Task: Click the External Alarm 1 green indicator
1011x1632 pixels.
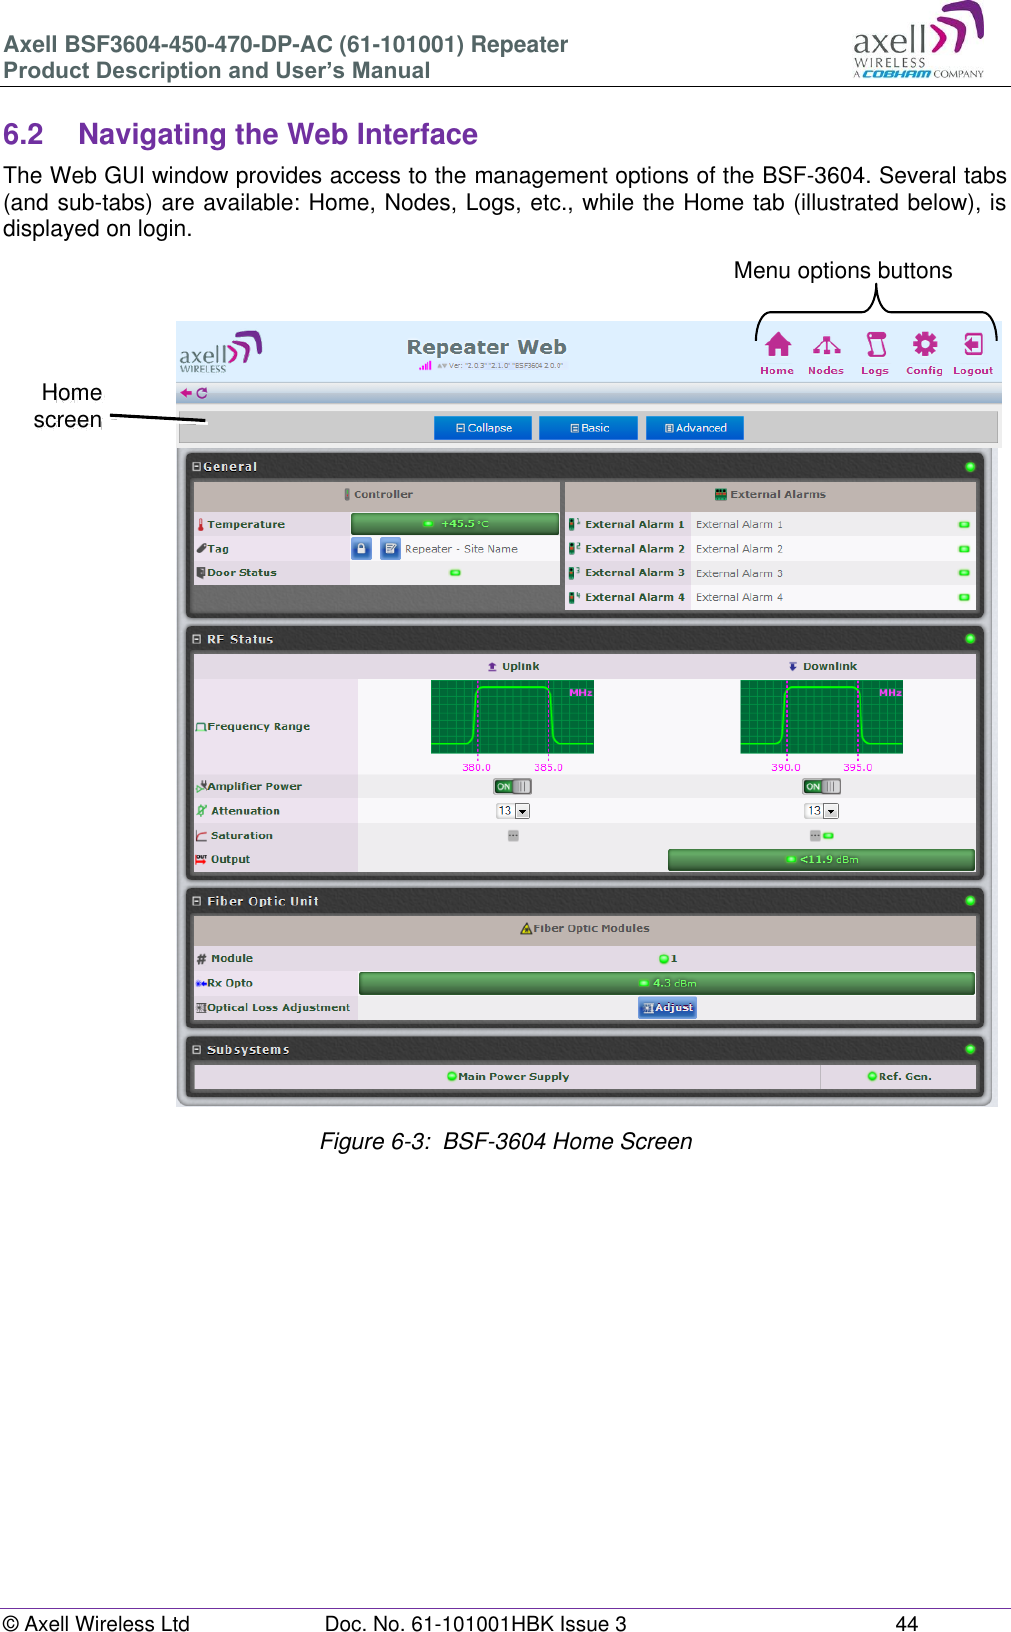Action: point(964,525)
